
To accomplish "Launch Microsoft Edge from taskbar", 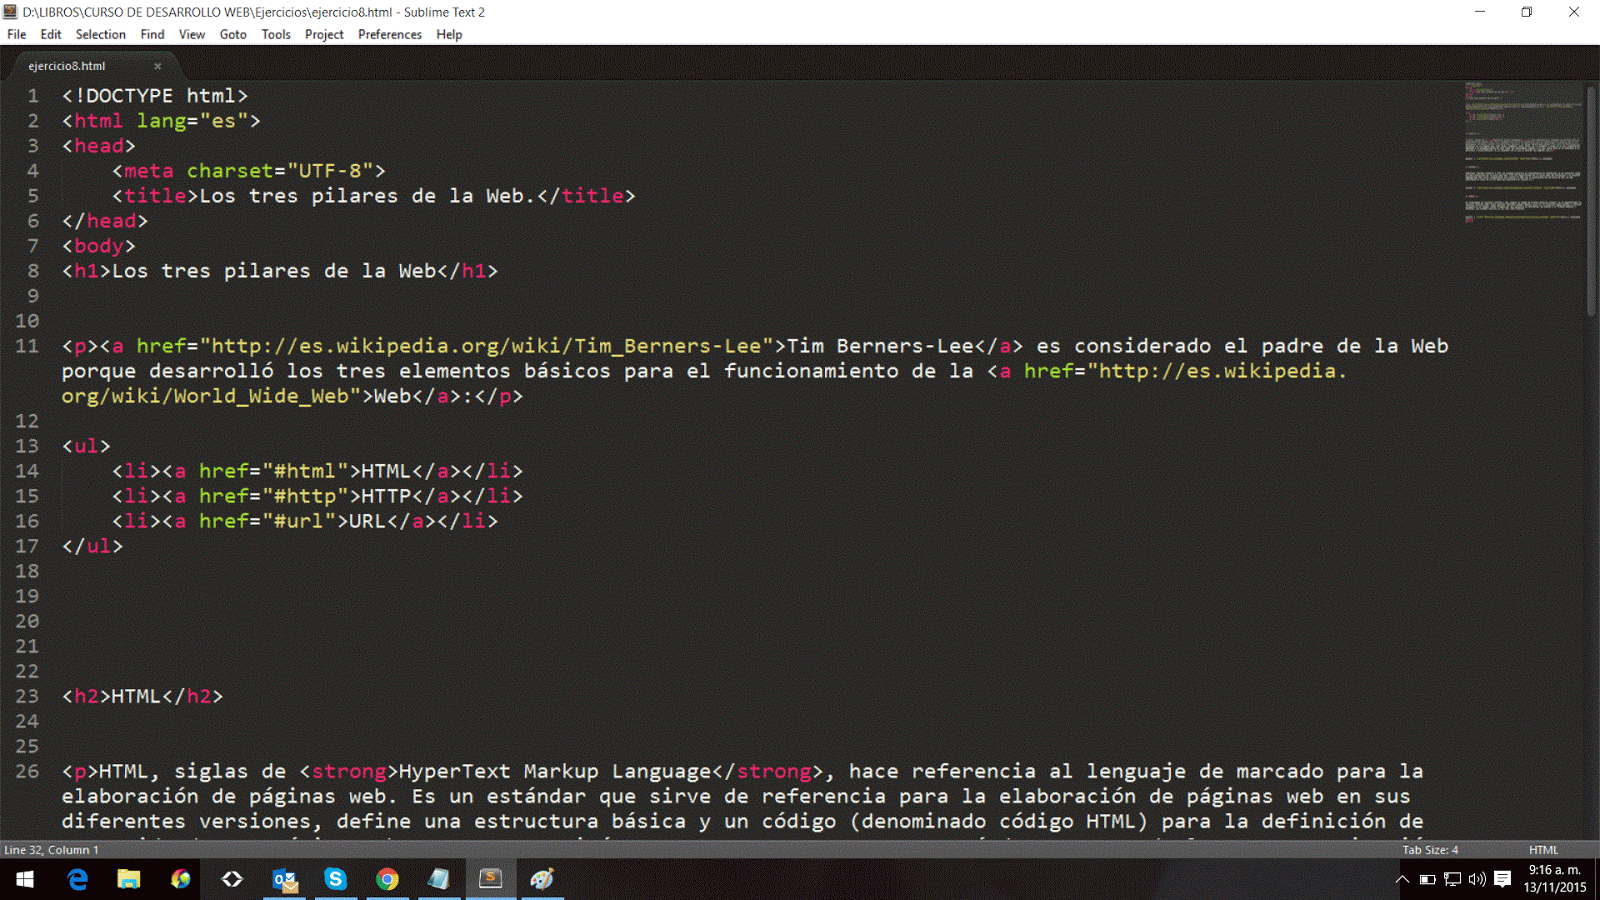I will click(77, 879).
